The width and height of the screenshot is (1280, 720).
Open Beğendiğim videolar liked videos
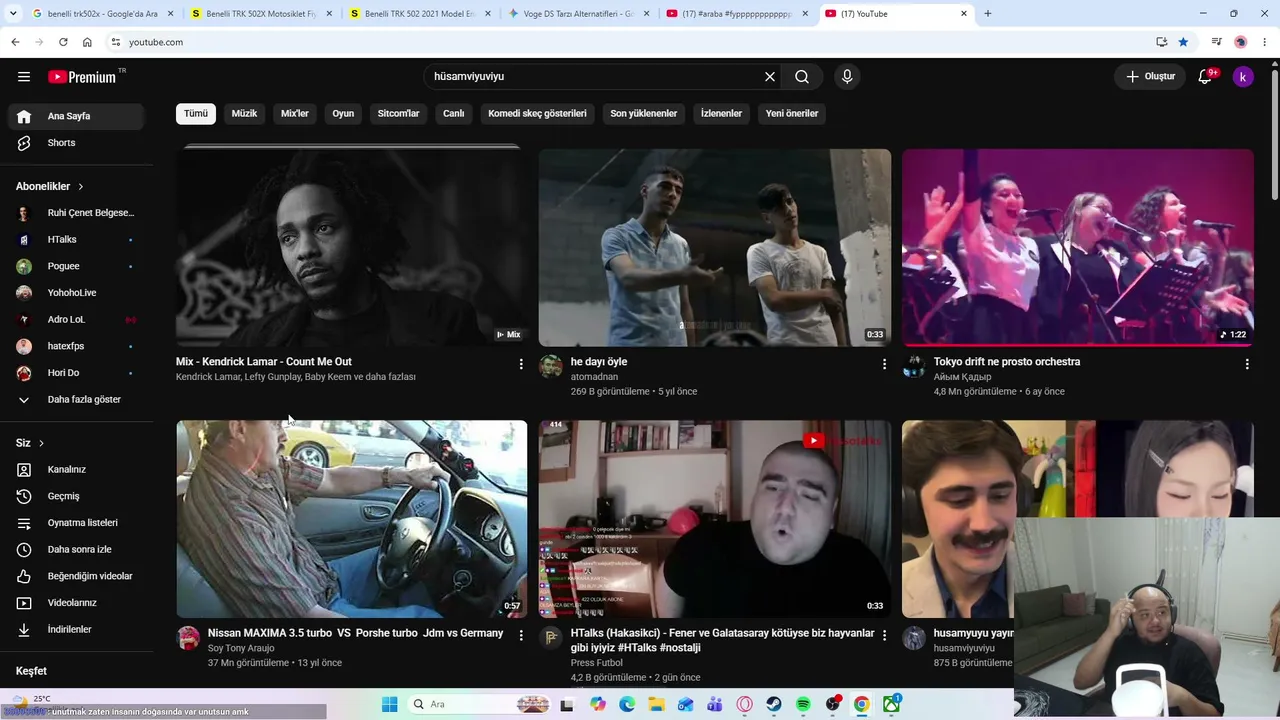(x=76, y=576)
